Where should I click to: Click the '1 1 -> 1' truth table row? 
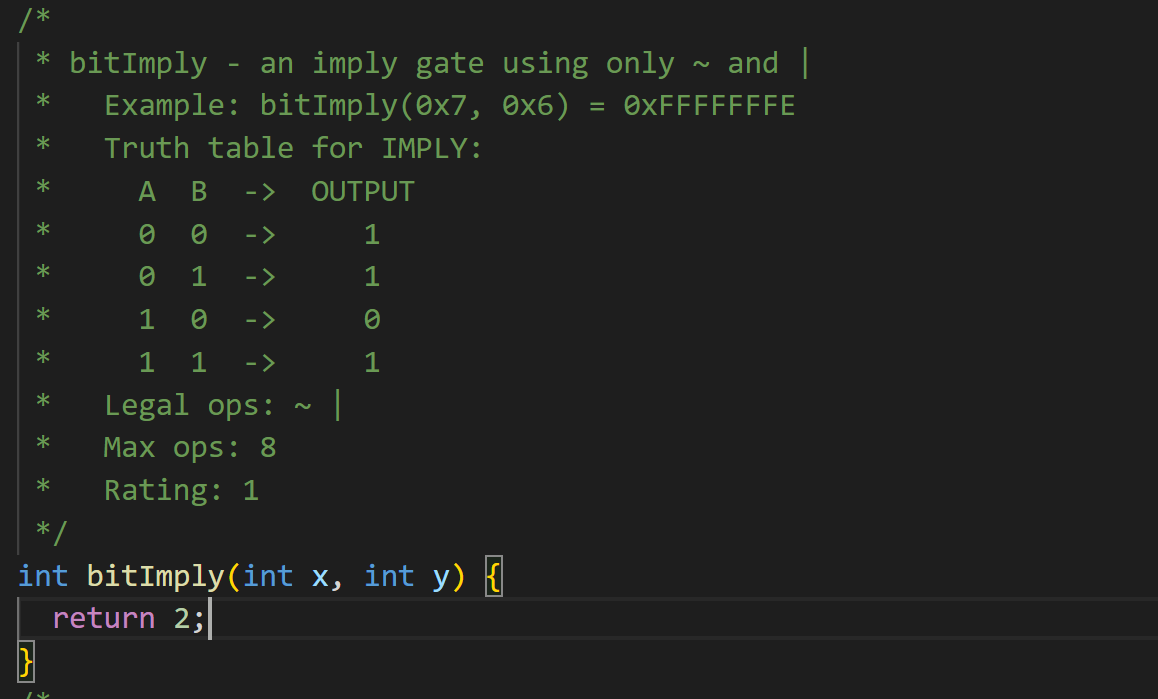point(259,363)
